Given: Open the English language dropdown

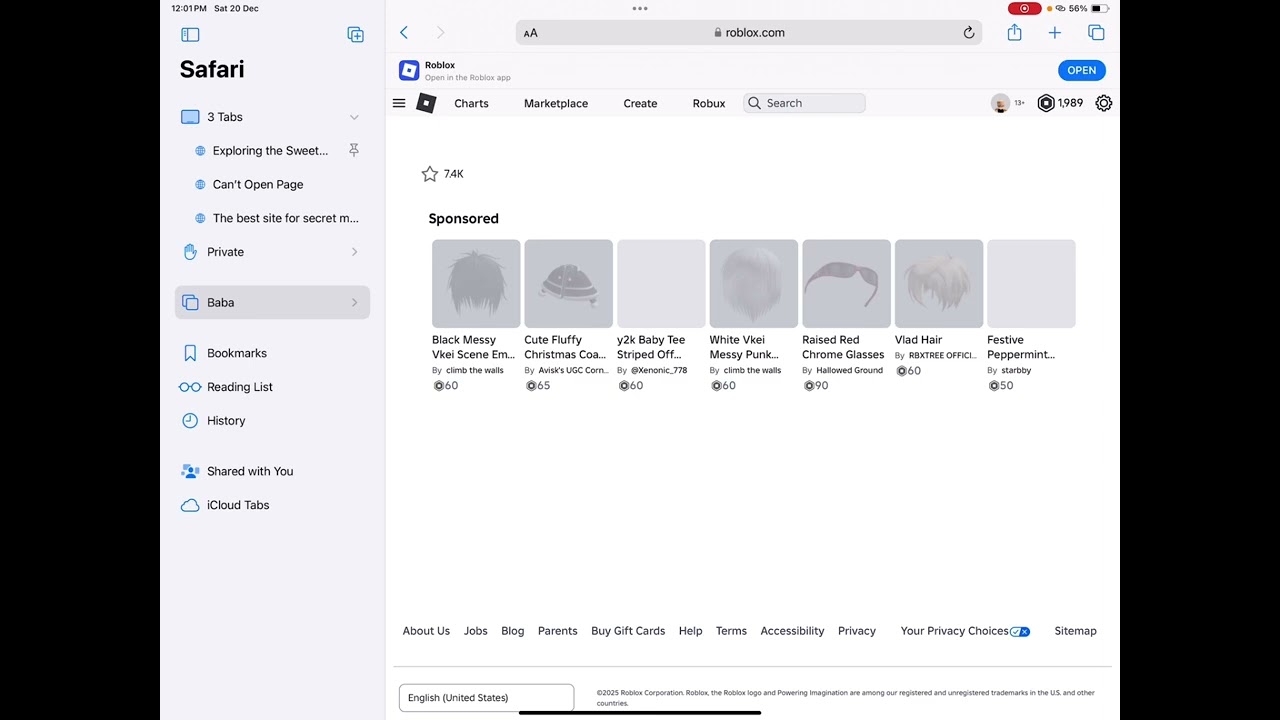Looking at the screenshot, I should 486,698.
